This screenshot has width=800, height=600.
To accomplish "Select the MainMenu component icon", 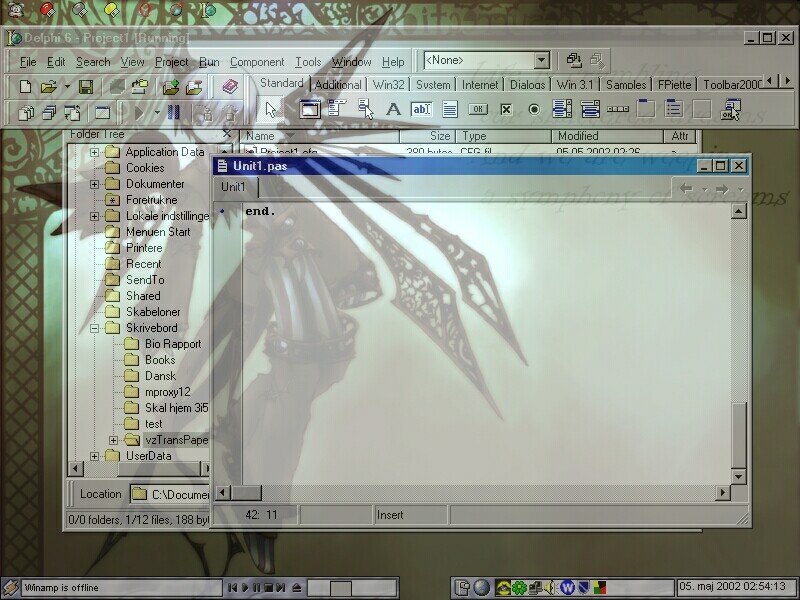I will click(337, 109).
